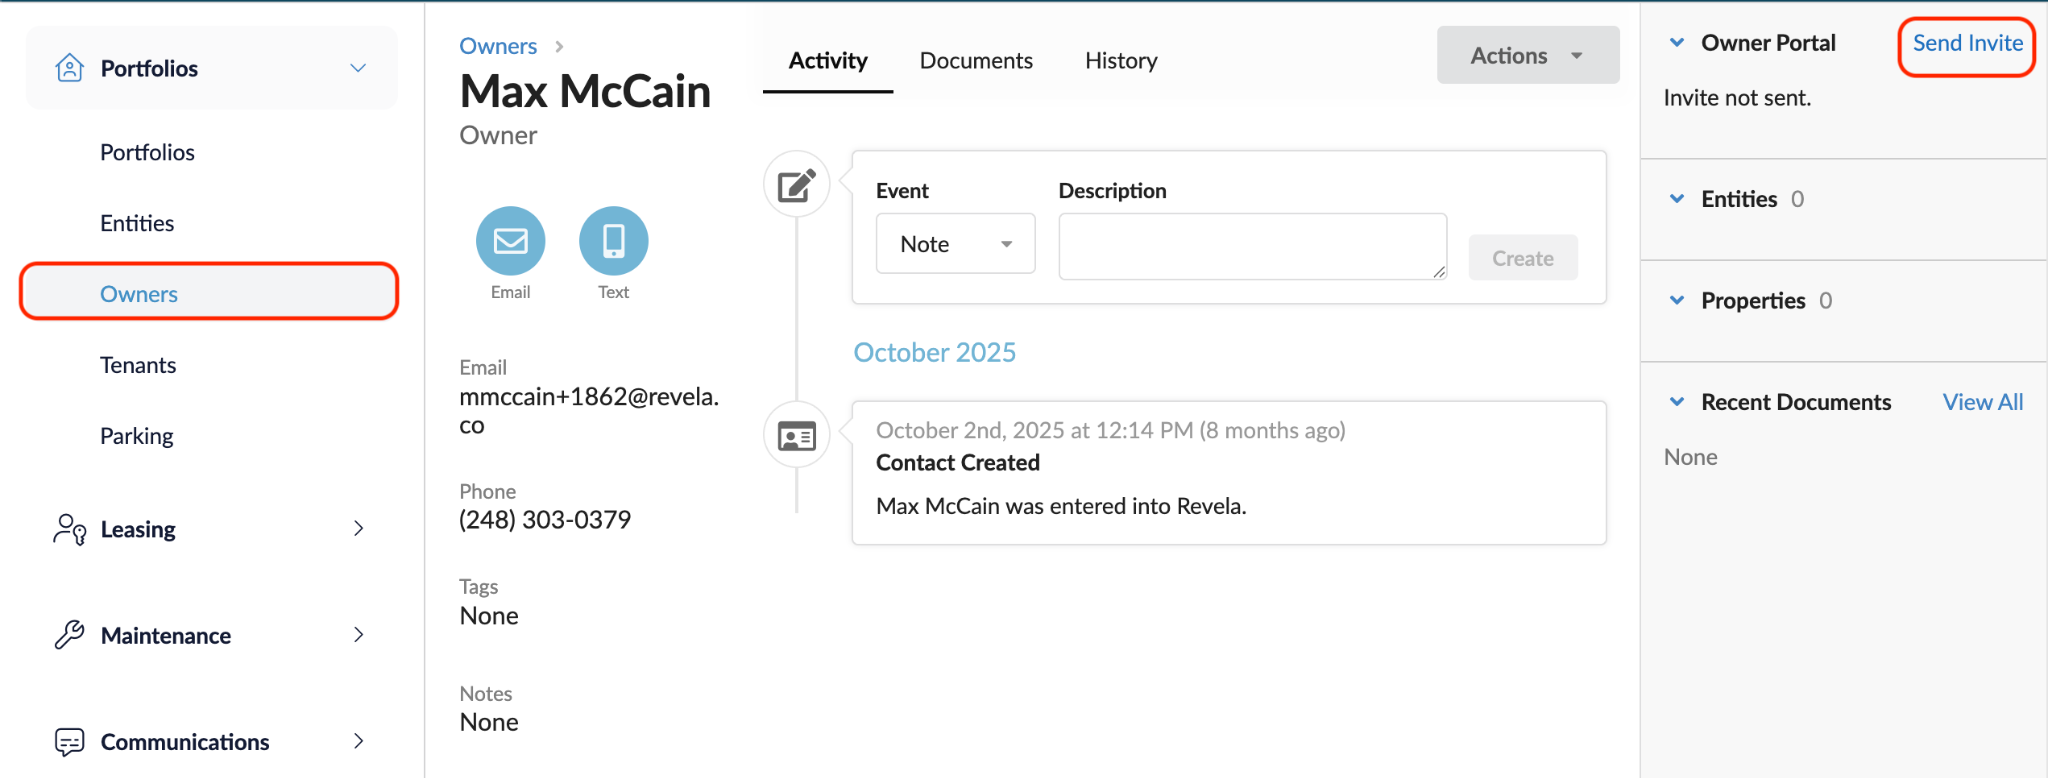This screenshot has width=2048, height=778.
Task: Click View All recent documents
Action: [1982, 402]
